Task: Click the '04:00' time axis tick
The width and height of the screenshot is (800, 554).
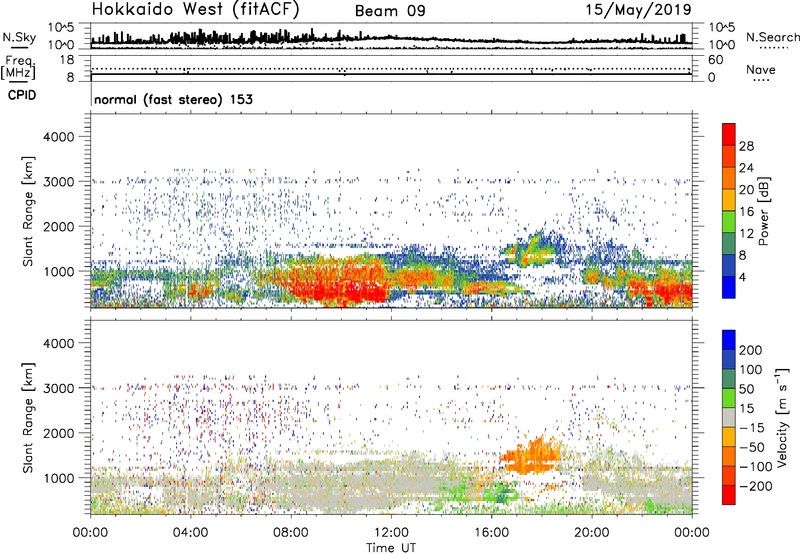Action: coord(190,533)
